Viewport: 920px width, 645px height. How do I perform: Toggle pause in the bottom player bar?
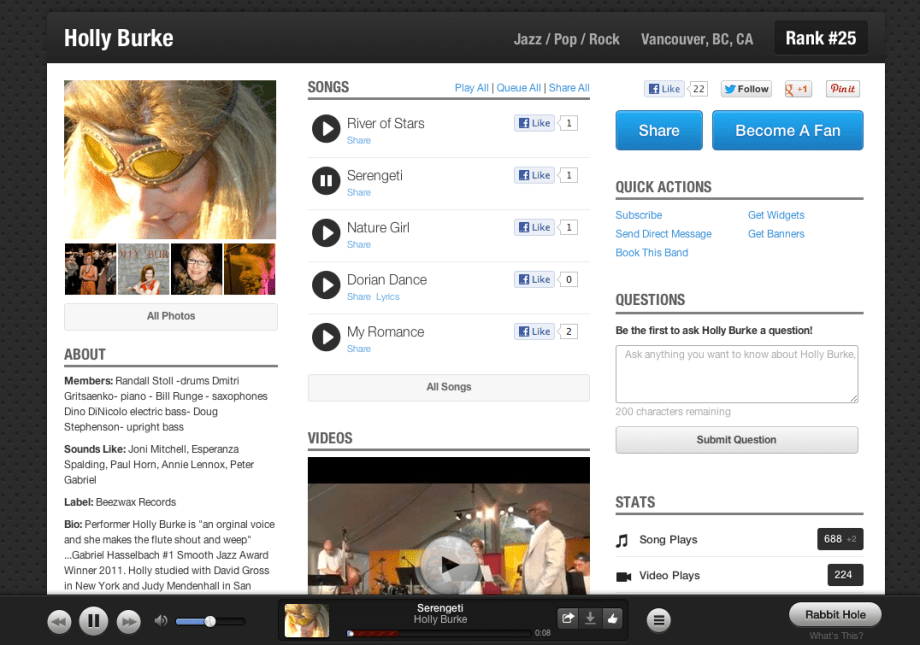93,621
